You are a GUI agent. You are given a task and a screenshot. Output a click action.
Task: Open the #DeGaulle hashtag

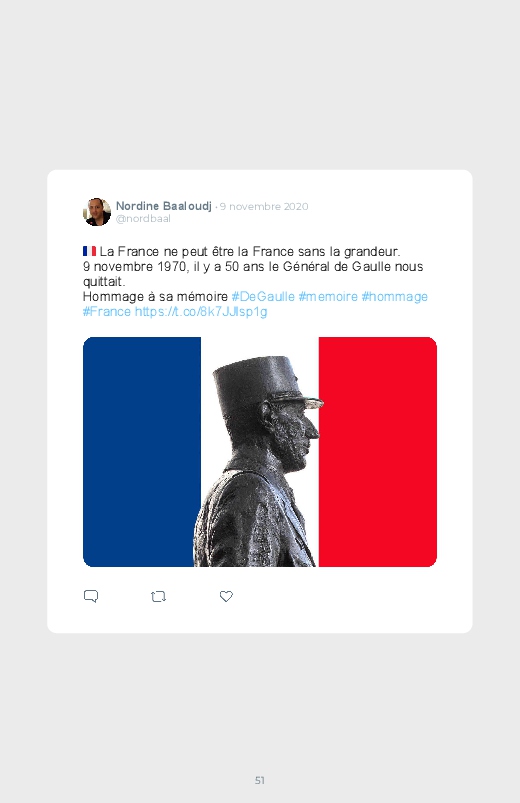point(263,297)
